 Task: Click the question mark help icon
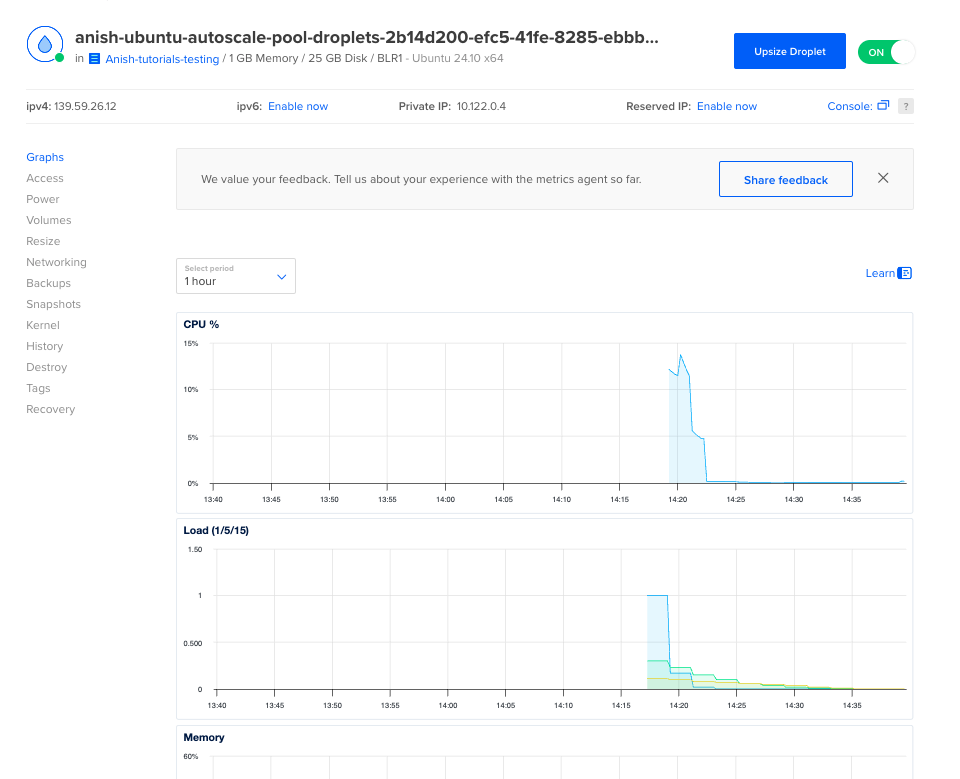[x=905, y=106]
